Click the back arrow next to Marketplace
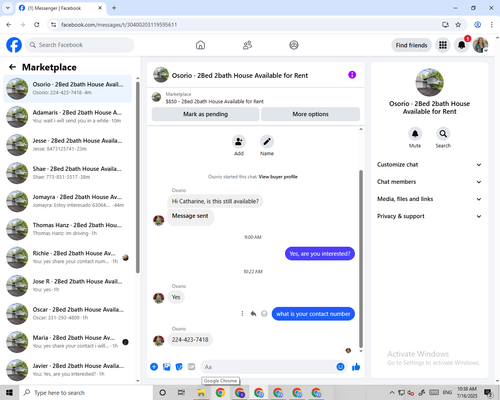The image size is (500, 400). 12,67
